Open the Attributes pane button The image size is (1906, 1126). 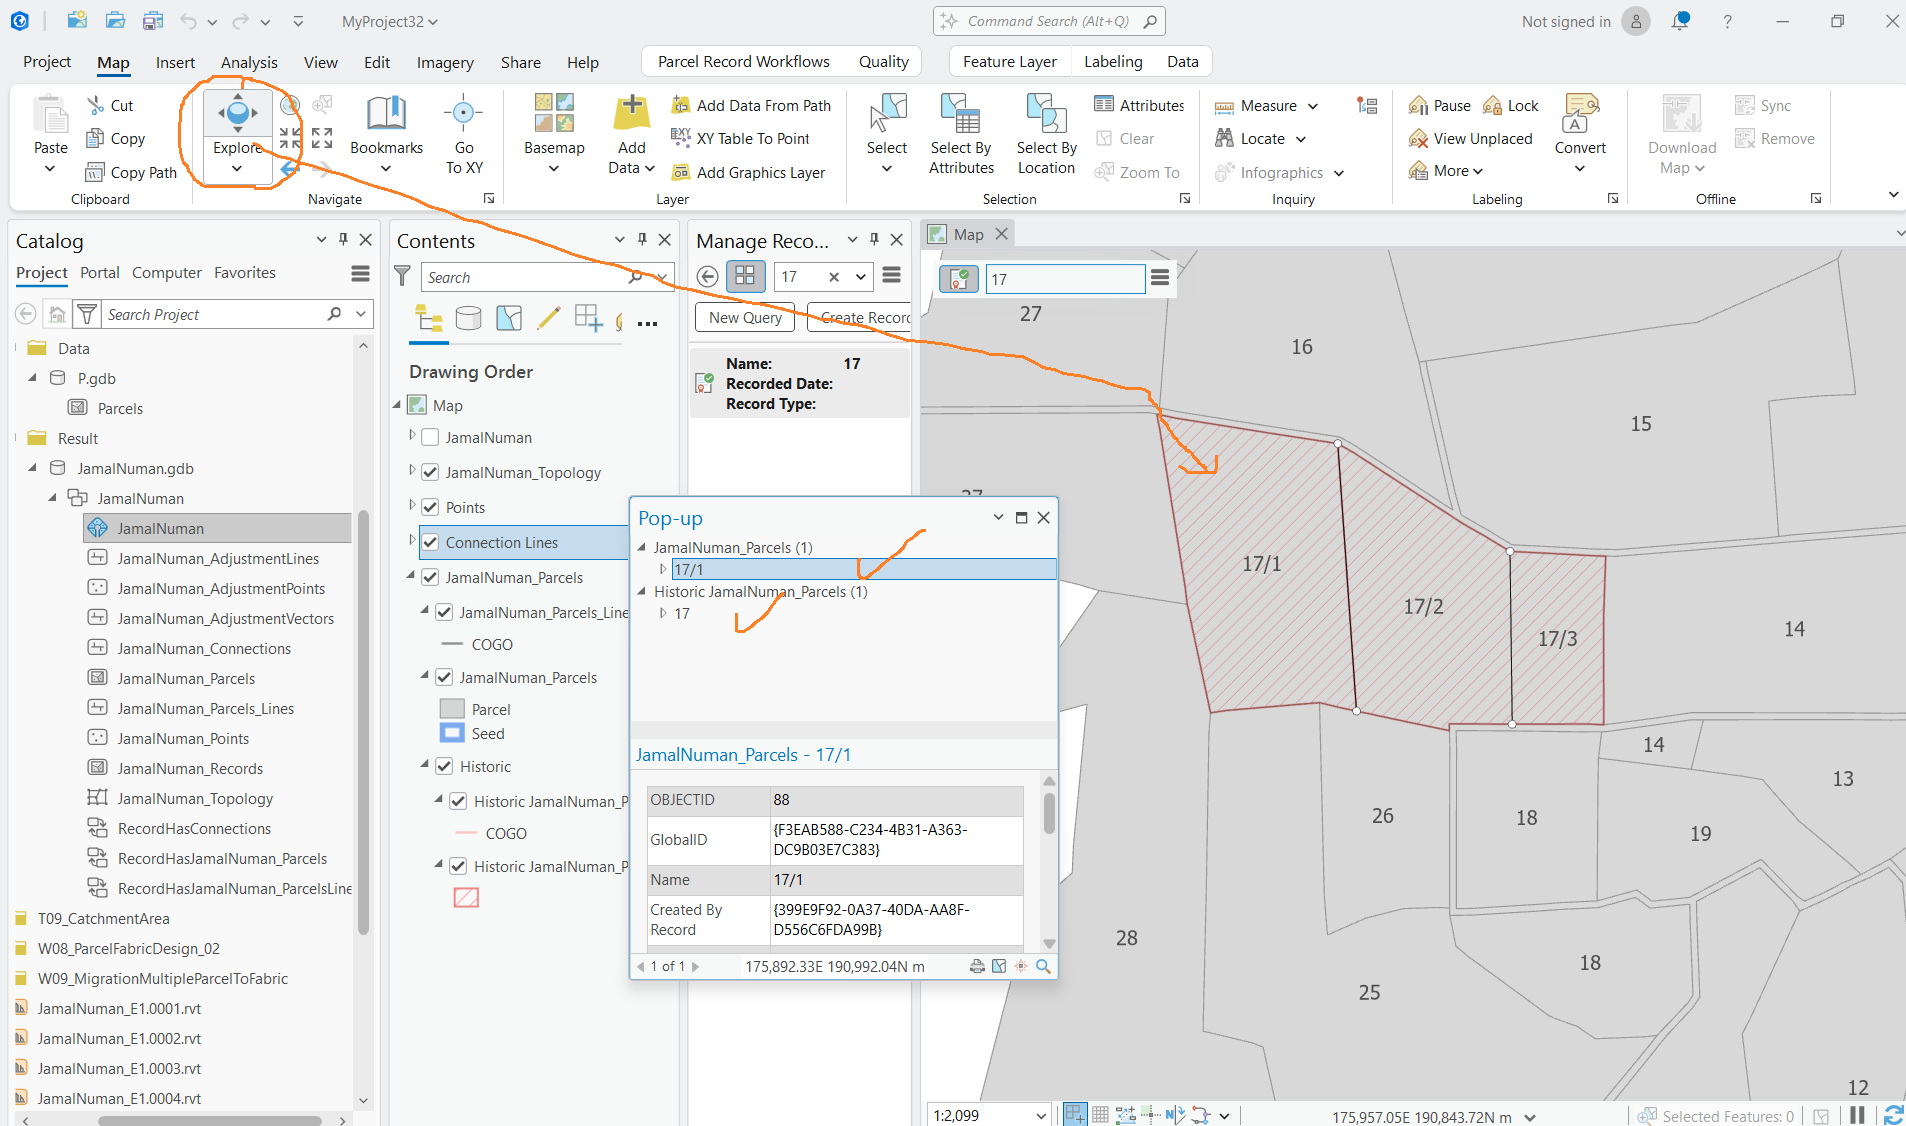(1139, 105)
